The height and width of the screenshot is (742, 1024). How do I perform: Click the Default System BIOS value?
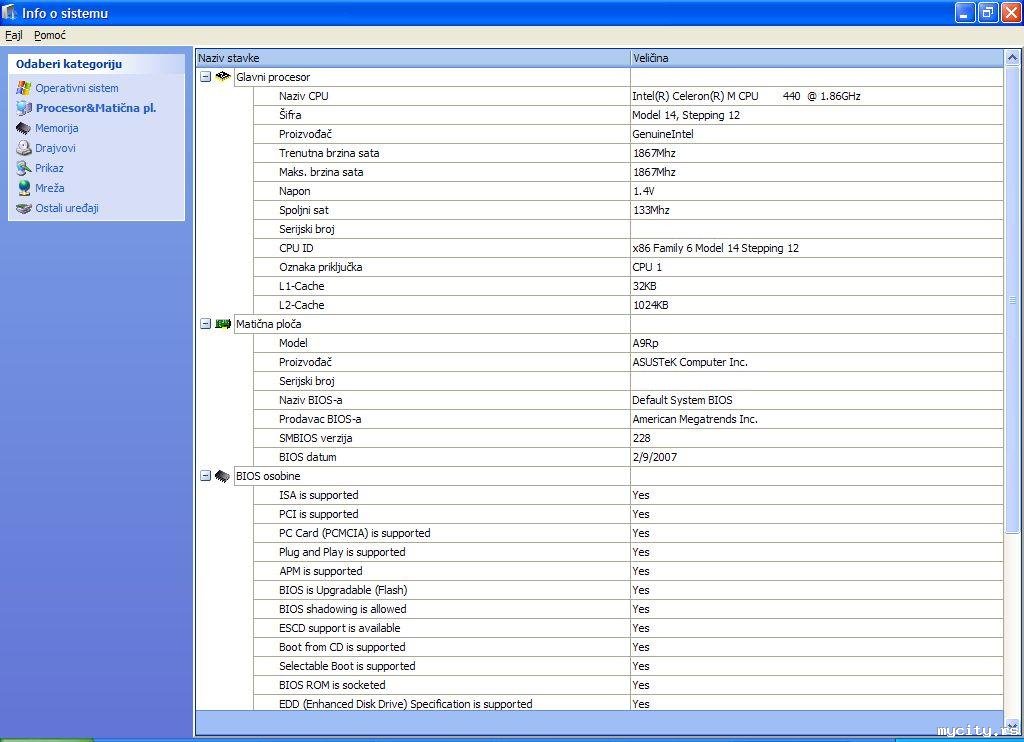point(682,400)
